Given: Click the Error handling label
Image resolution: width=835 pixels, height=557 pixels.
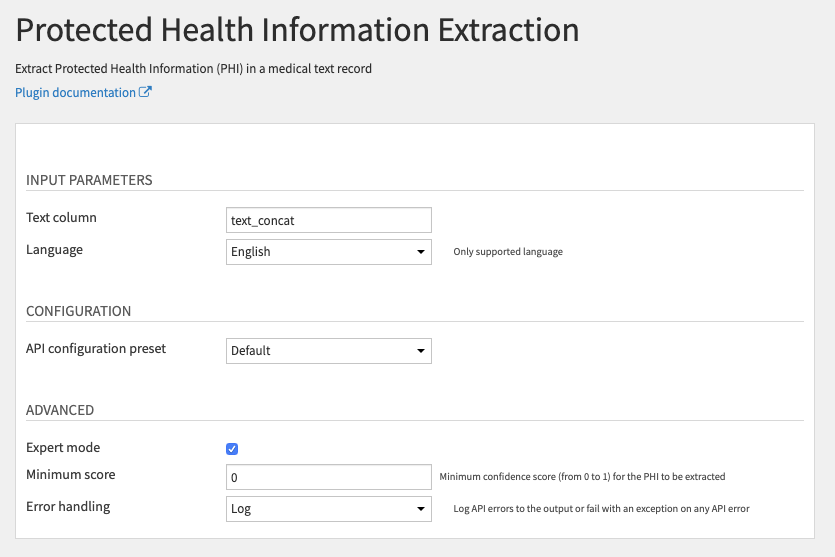Looking at the screenshot, I should [68, 506].
